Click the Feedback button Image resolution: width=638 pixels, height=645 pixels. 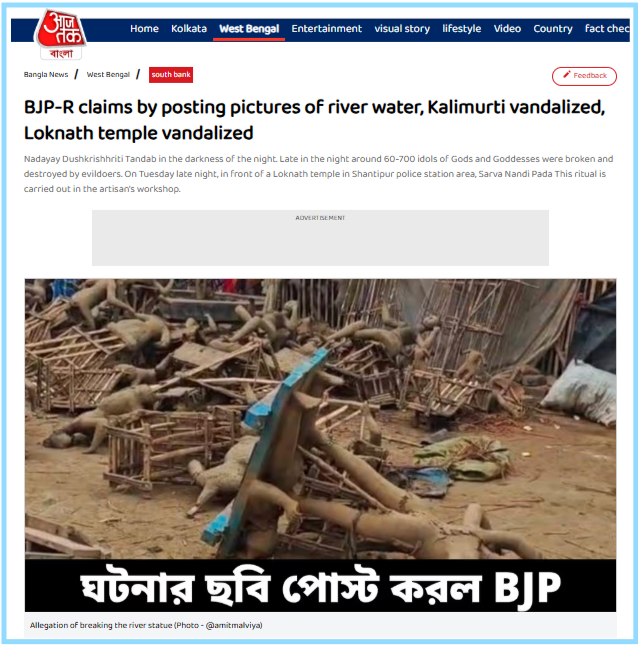(584, 76)
